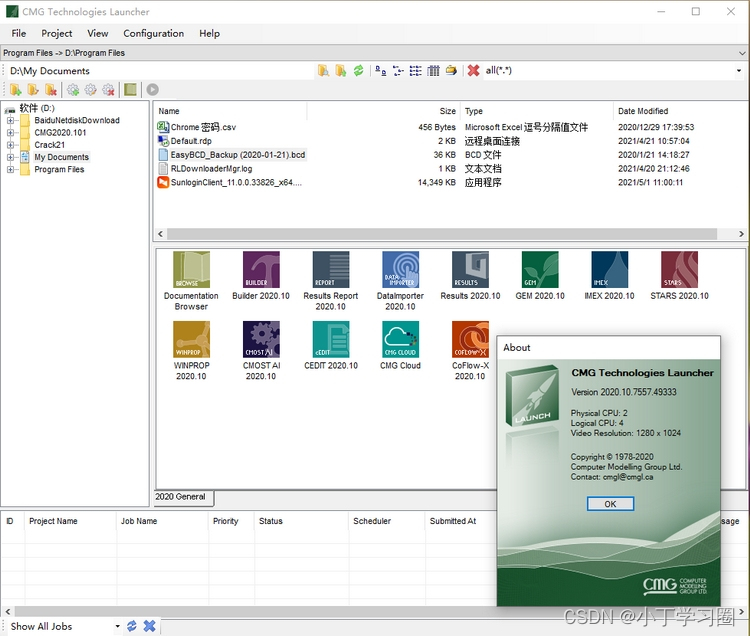This screenshot has height=636, width=750.
Task: Open the View menu
Action: (98, 33)
